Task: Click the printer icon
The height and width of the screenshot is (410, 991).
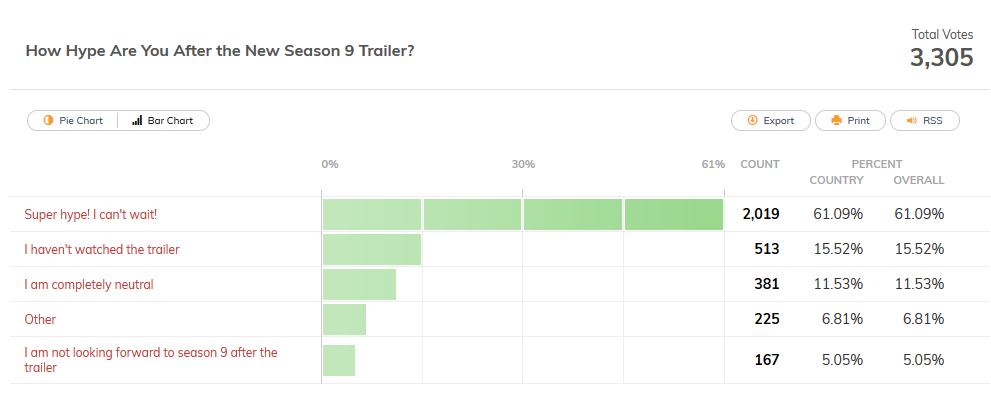Action: coord(836,121)
